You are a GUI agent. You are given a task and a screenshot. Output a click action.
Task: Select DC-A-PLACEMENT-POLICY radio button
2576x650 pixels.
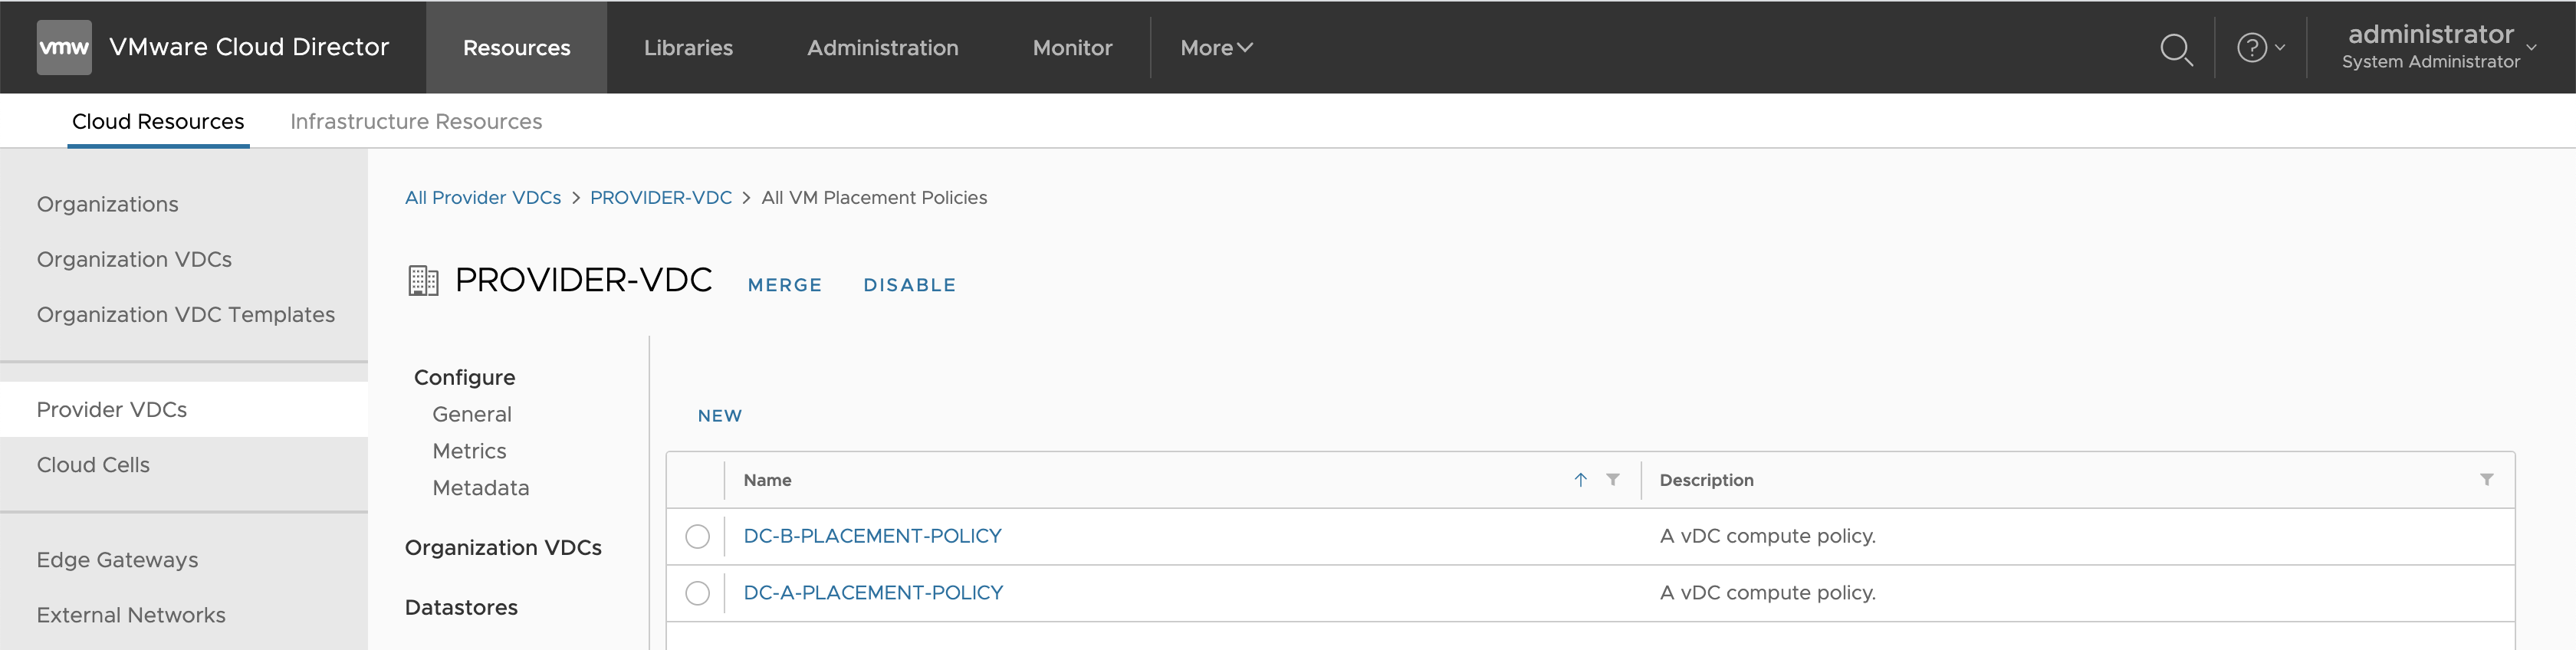[697, 593]
